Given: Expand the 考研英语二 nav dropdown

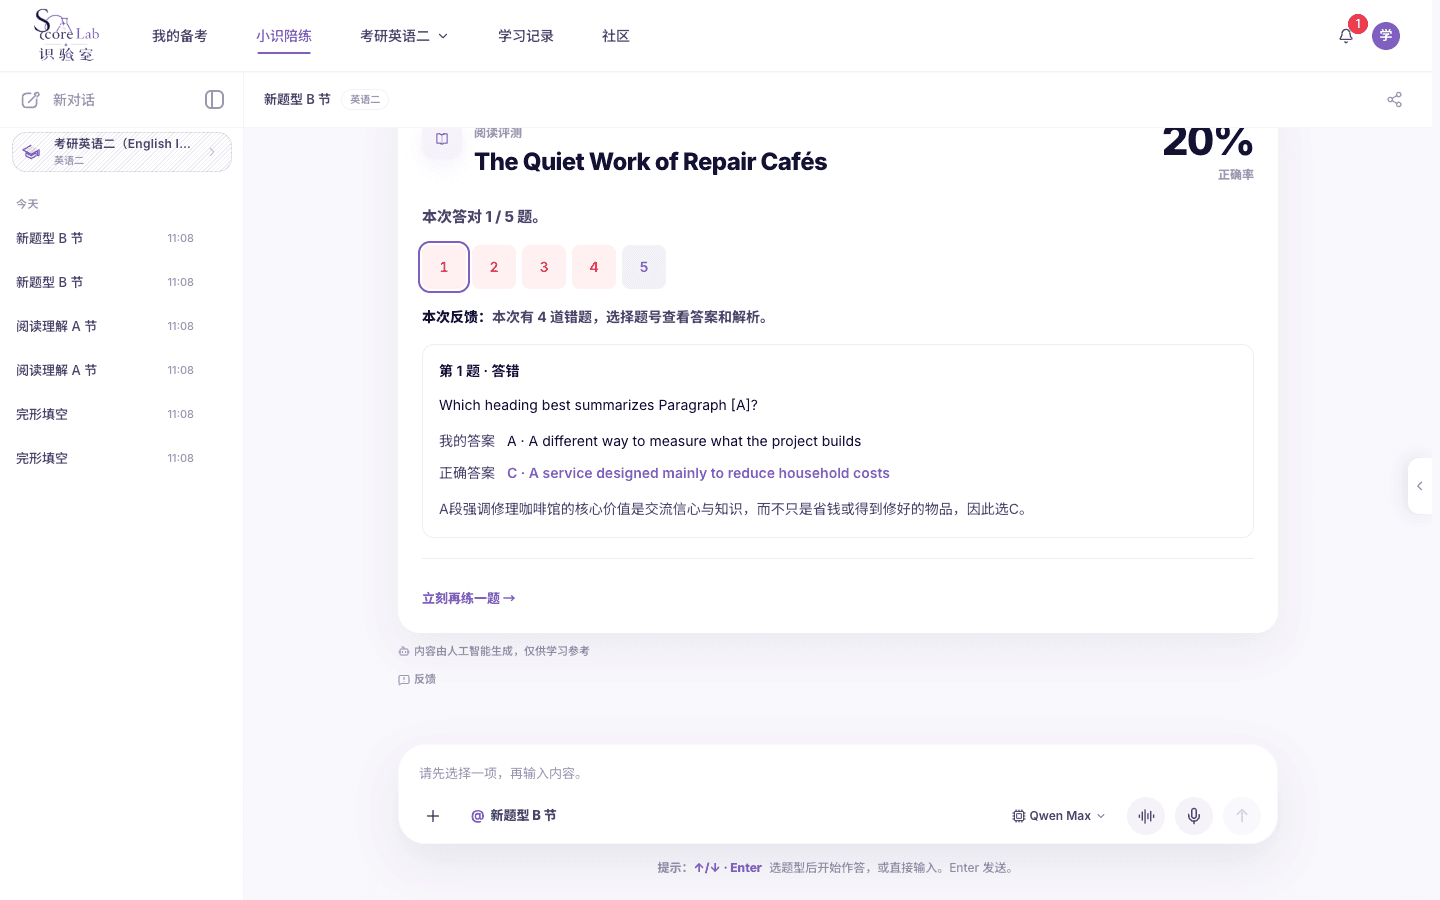Looking at the screenshot, I should [404, 36].
